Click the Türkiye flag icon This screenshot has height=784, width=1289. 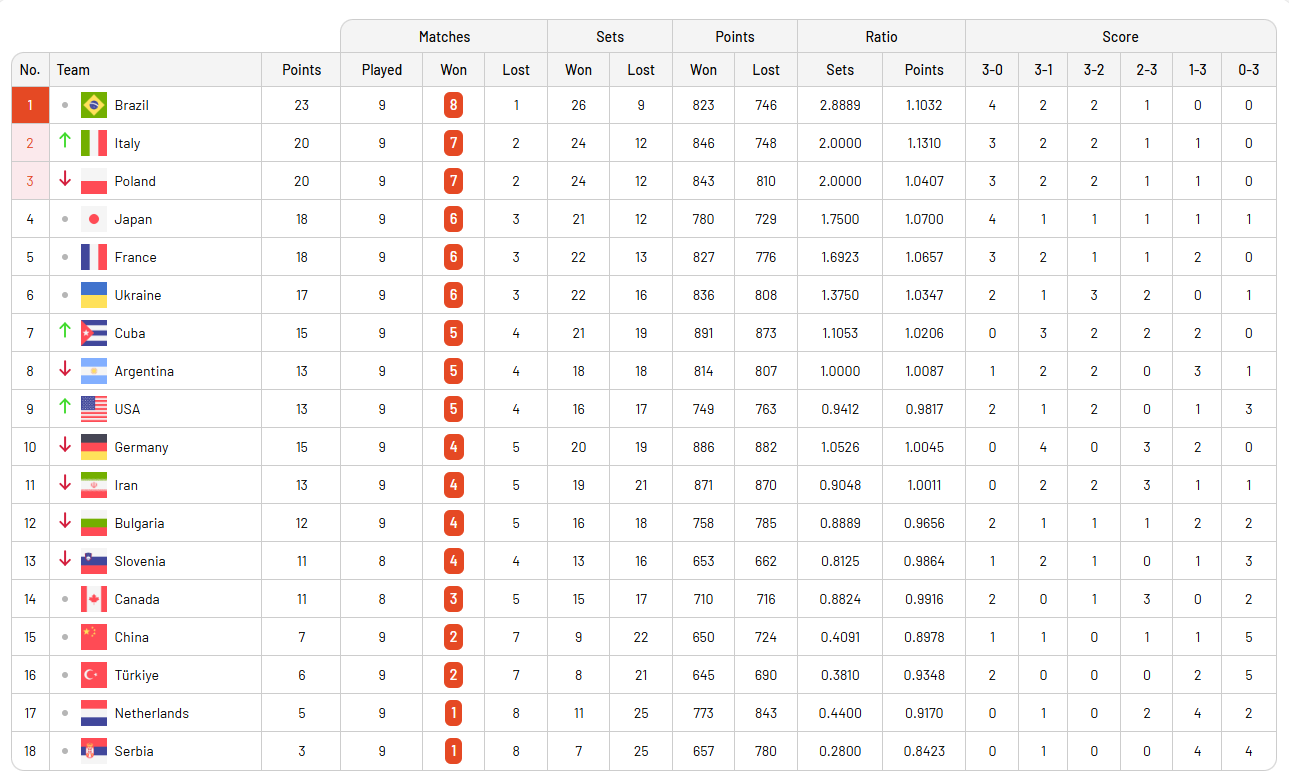pyautogui.click(x=94, y=675)
